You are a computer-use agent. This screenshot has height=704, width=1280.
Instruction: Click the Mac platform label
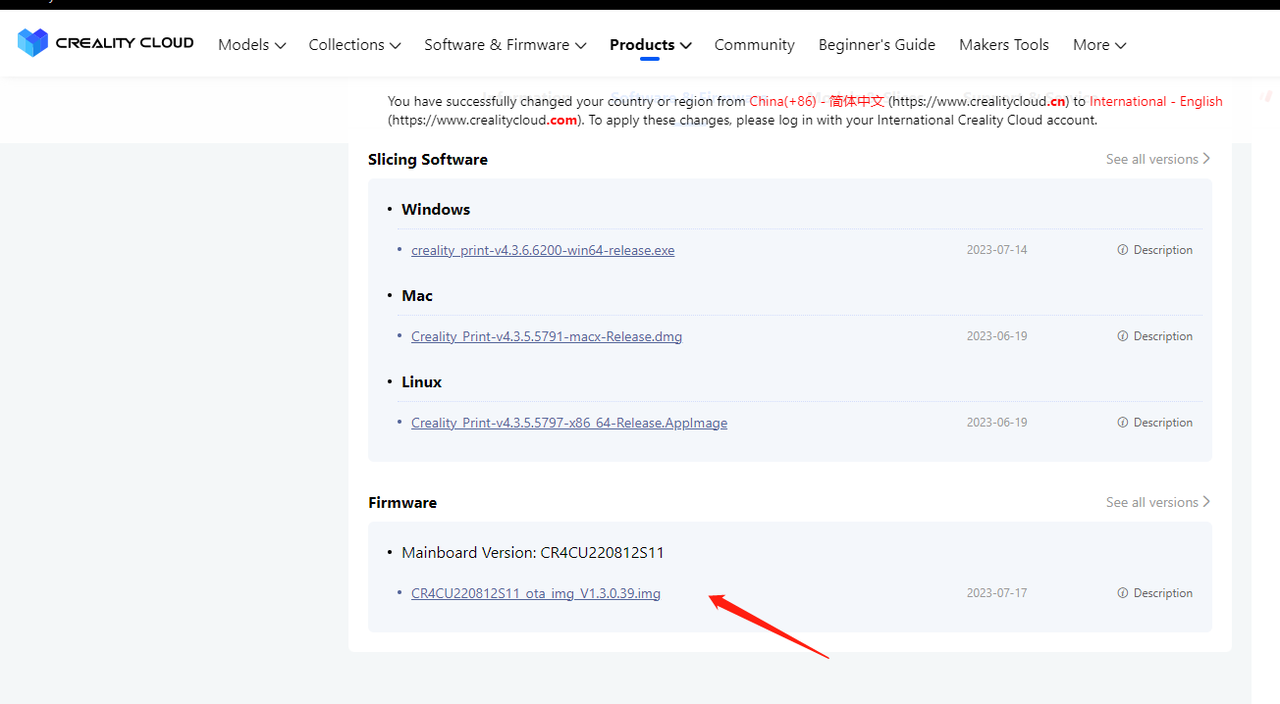[x=417, y=296]
